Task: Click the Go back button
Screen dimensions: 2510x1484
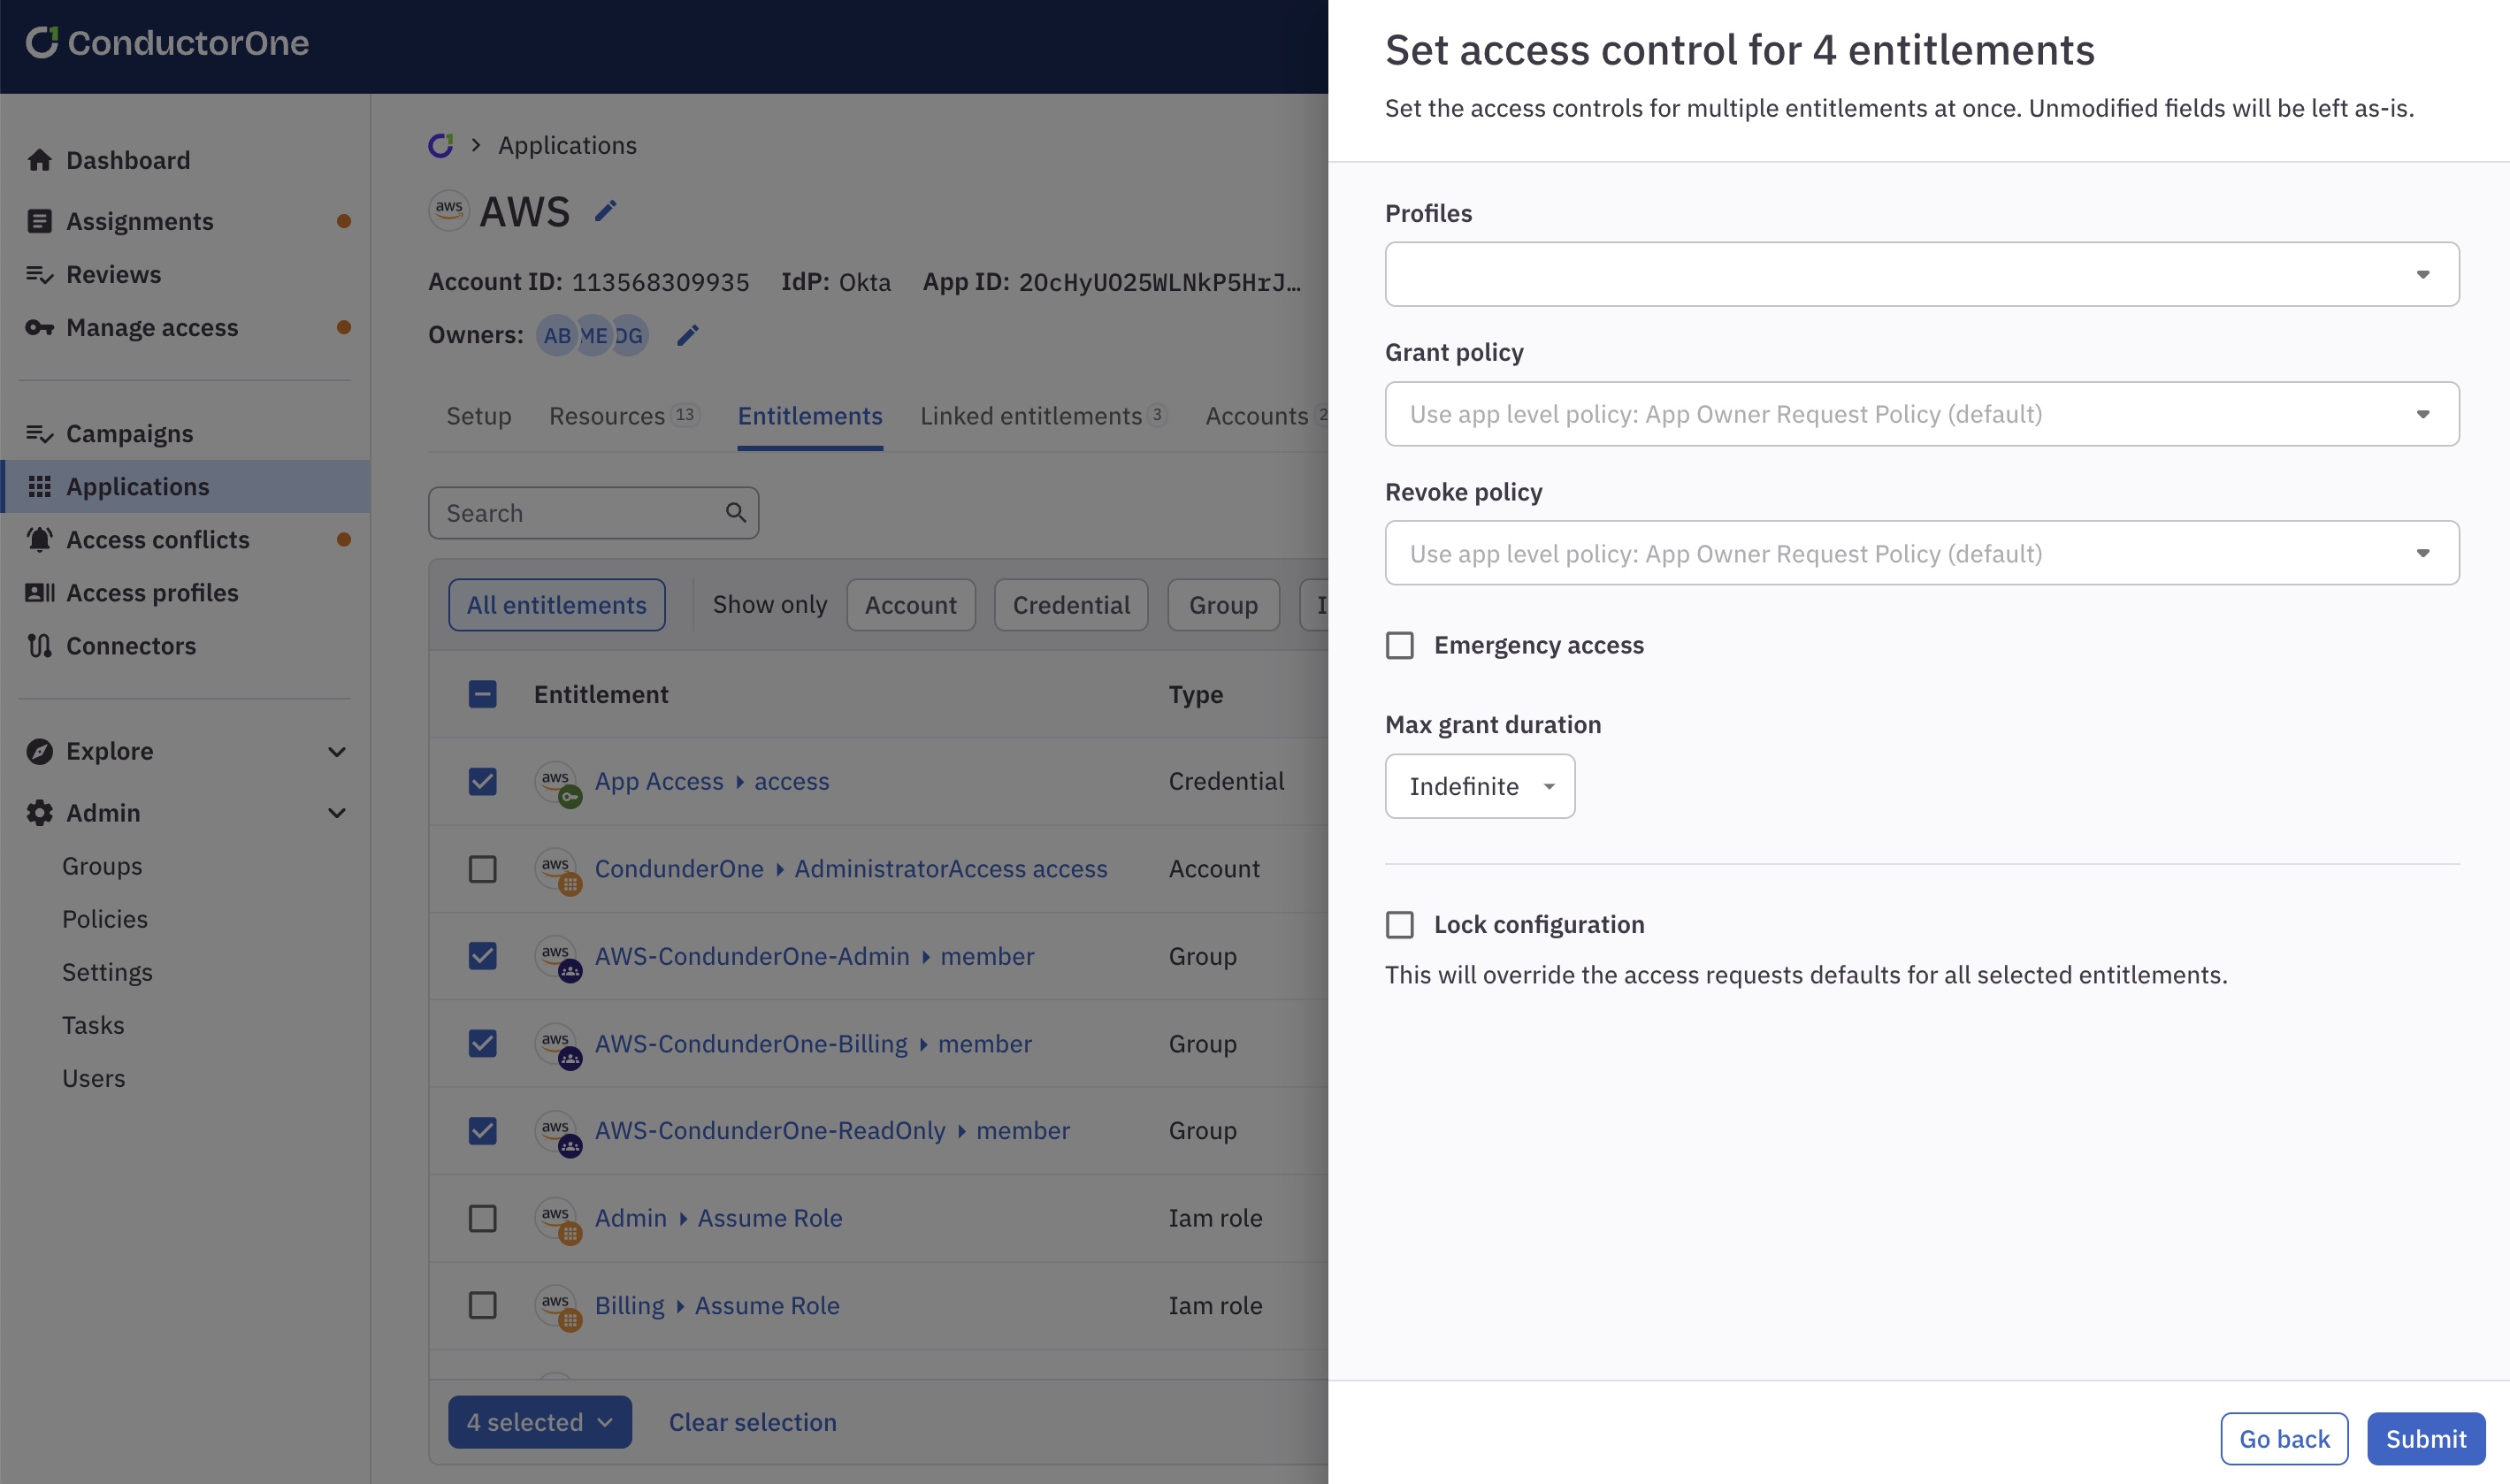Action: [x=2283, y=1439]
